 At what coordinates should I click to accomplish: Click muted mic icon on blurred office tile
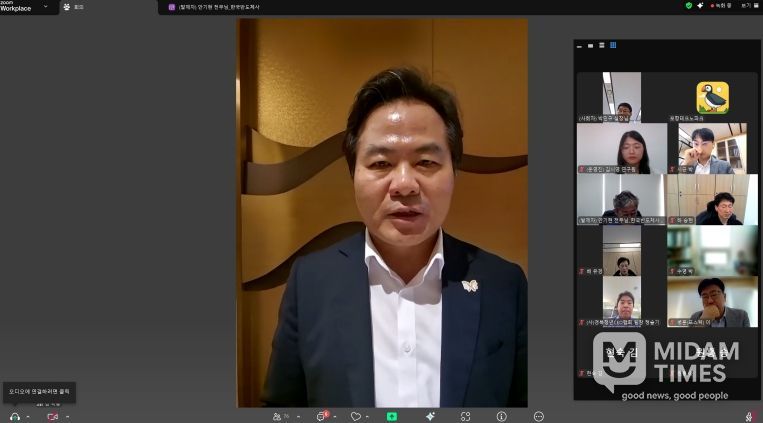pos(672,271)
